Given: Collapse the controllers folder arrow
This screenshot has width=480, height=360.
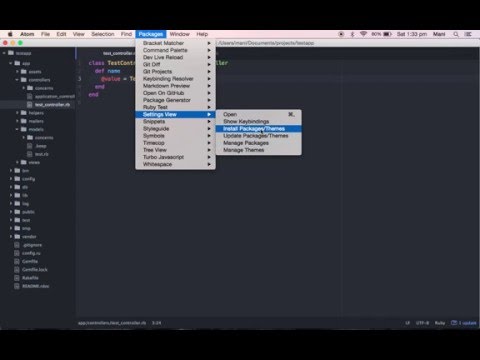Looking at the screenshot, I should pyautogui.click(x=17, y=80).
